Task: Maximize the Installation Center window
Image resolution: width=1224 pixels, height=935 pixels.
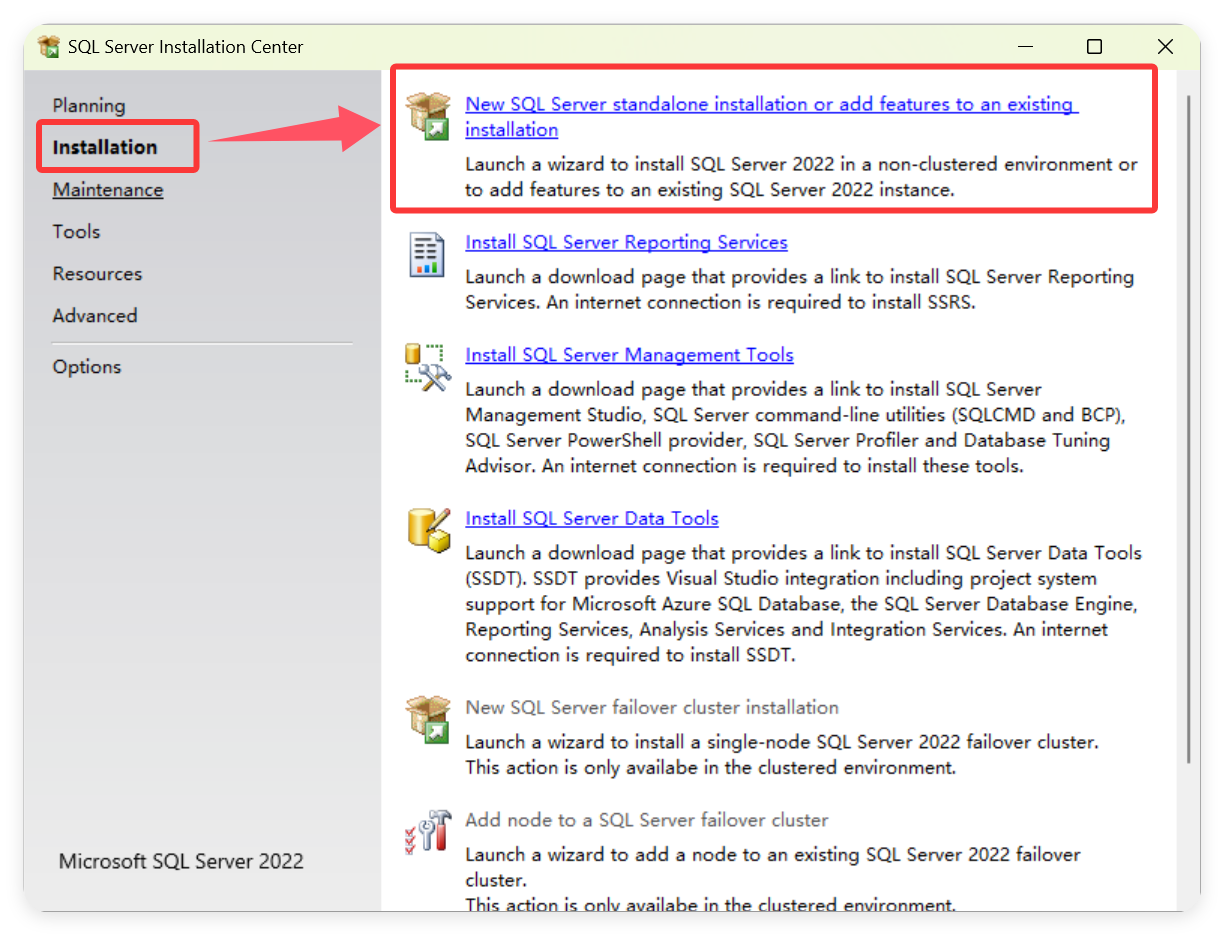Action: [x=1095, y=47]
